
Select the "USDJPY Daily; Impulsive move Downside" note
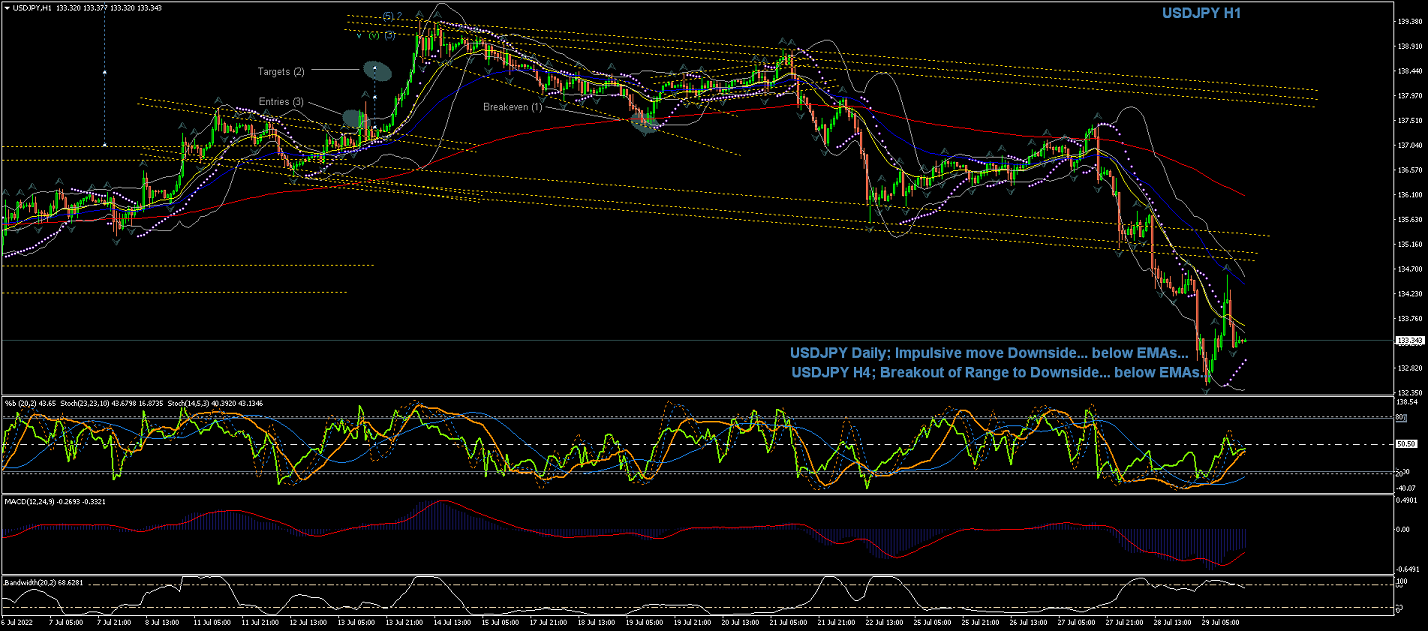click(988, 353)
